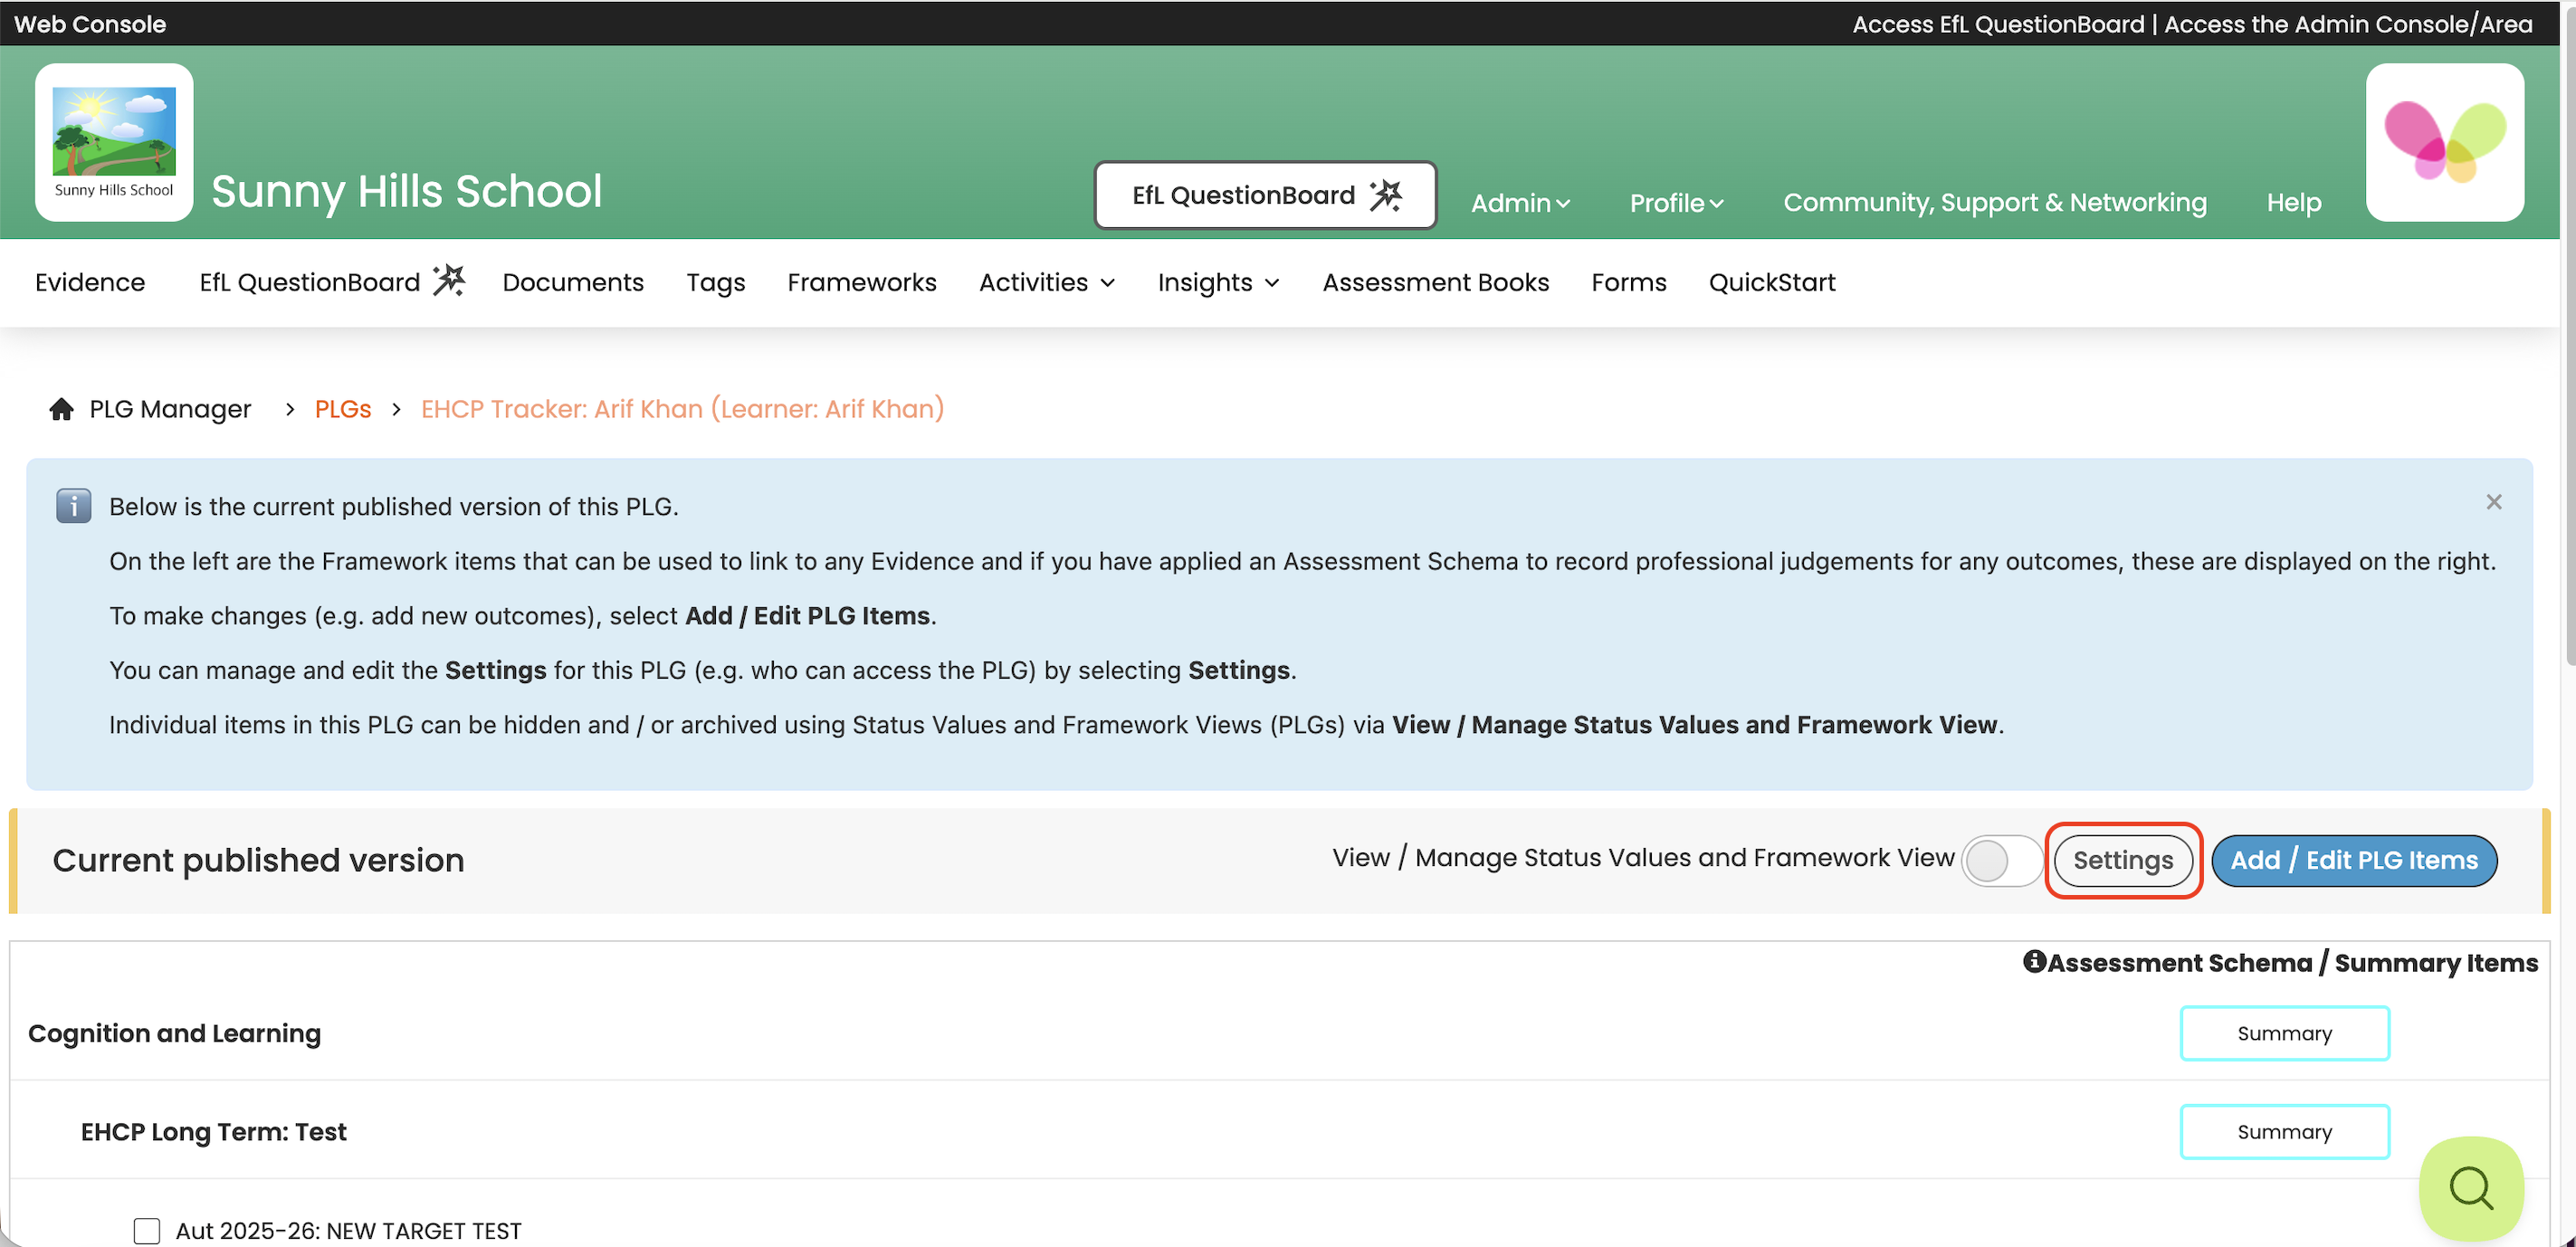Image resolution: width=2576 pixels, height=1247 pixels.
Task: Click the Settings button
Action: tap(2122, 860)
